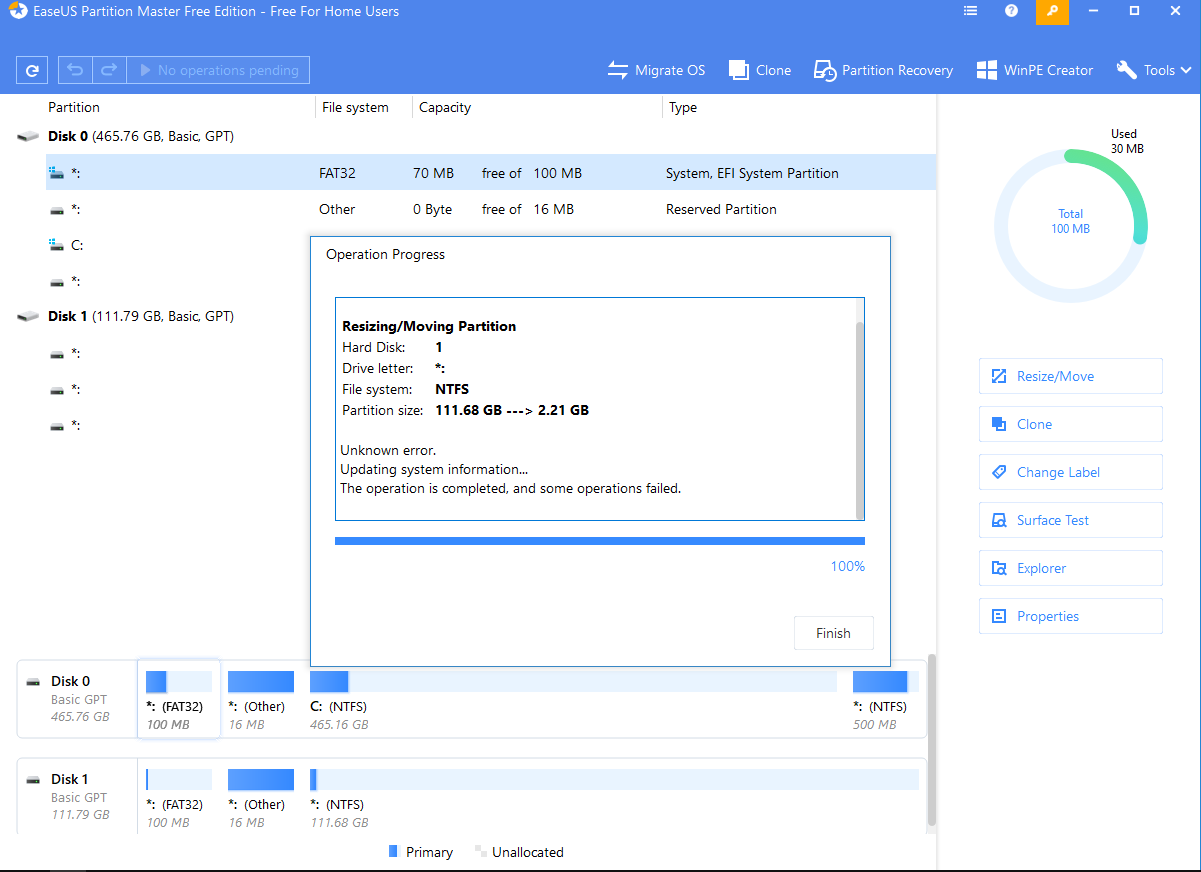This screenshot has height=872, width=1201.
Task: Click the orange key upgrade icon
Action: coord(1051,11)
